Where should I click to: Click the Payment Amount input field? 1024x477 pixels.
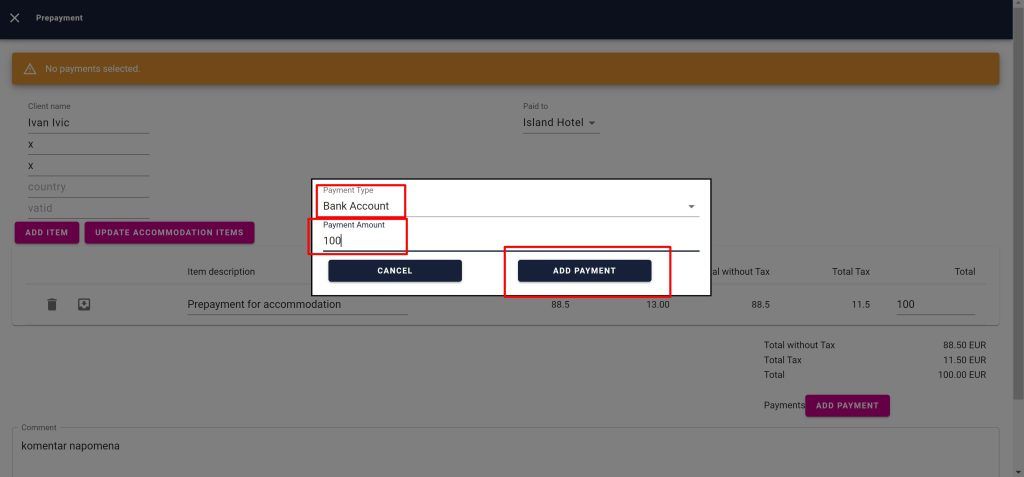pos(500,240)
